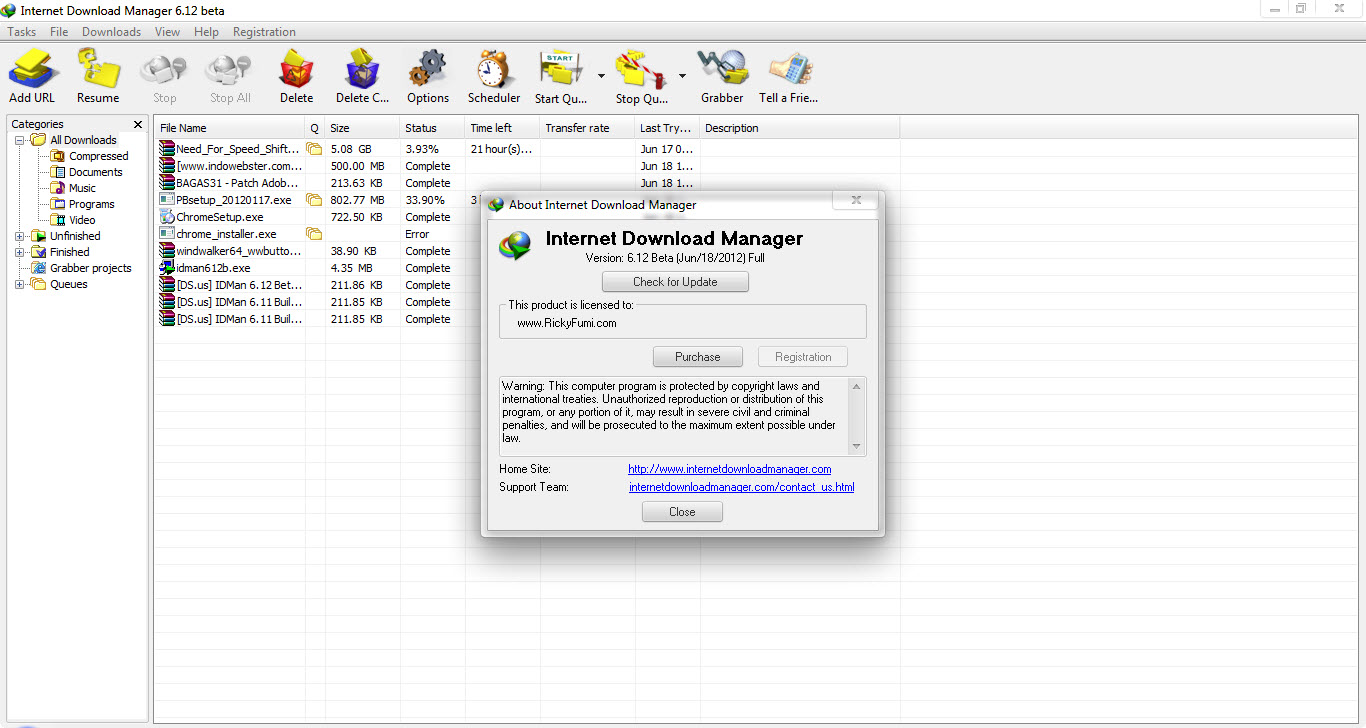The width and height of the screenshot is (1366, 728).
Task: Click the Purchase button
Action: [x=697, y=357]
